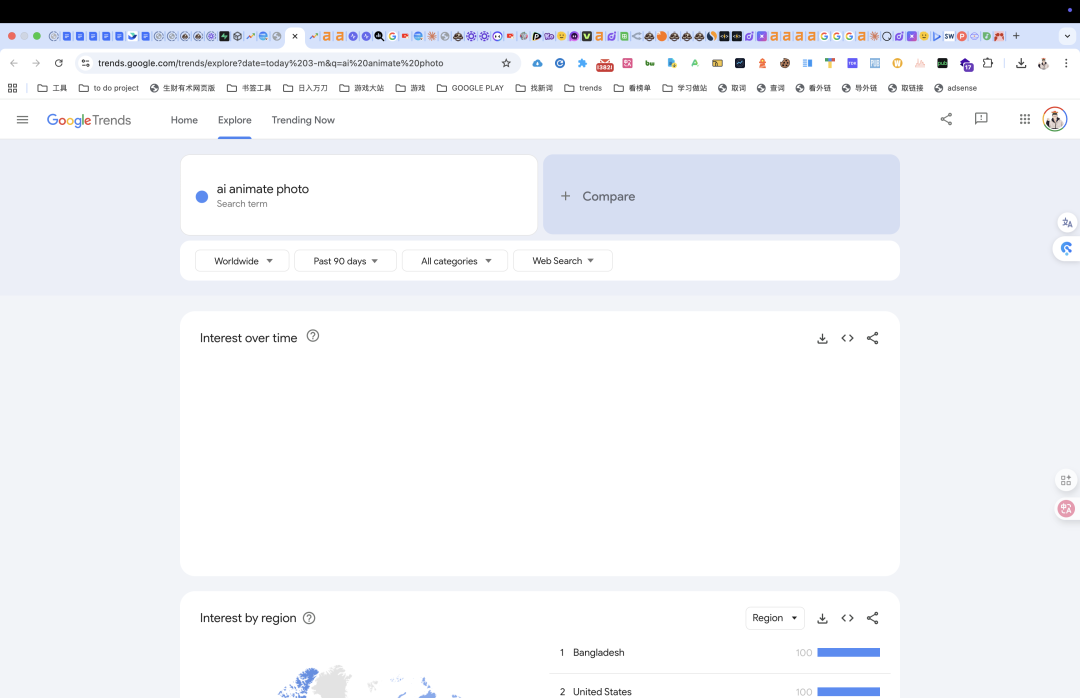Open the Web Search type dropdown

point(563,260)
